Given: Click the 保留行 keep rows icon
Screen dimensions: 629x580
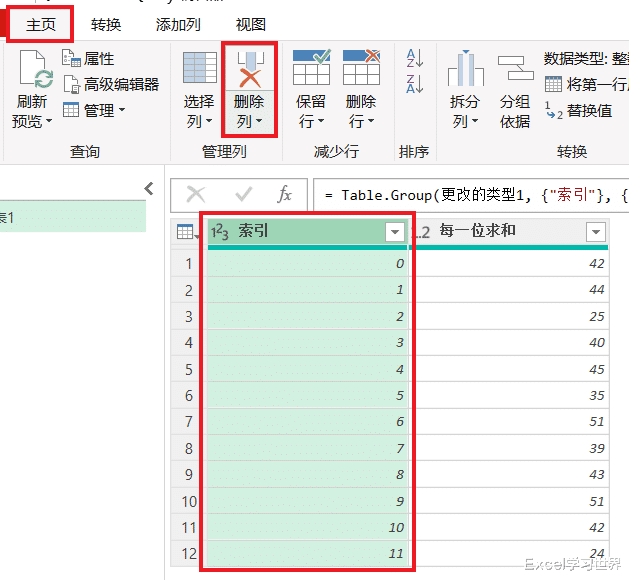Looking at the screenshot, I should 312,67.
